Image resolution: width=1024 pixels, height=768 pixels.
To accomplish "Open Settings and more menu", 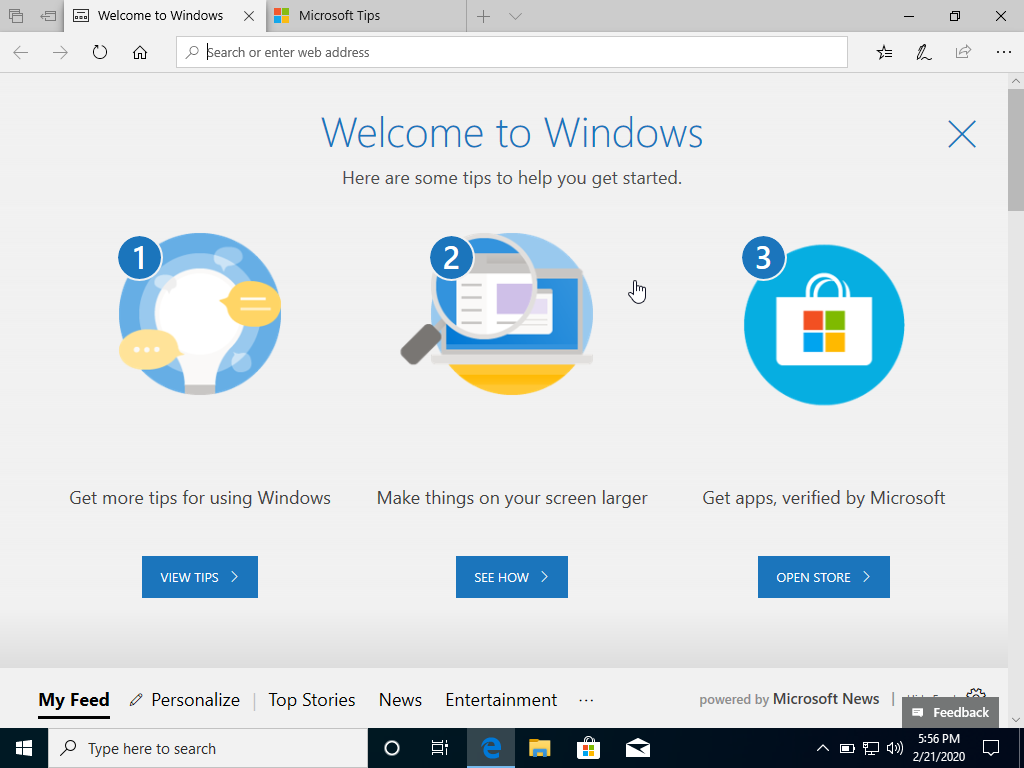I will (1004, 52).
